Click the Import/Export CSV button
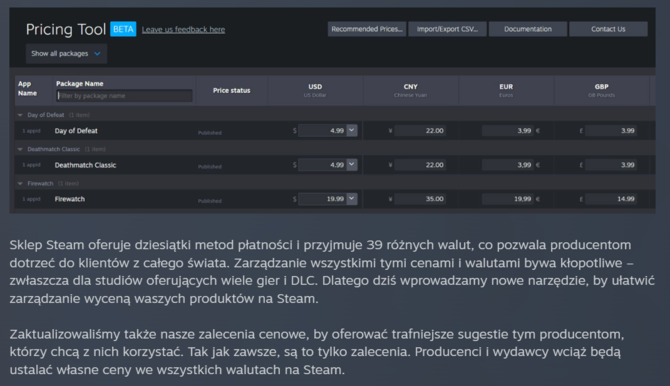The width and height of the screenshot is (670, 386). click(x=447, y=29)
